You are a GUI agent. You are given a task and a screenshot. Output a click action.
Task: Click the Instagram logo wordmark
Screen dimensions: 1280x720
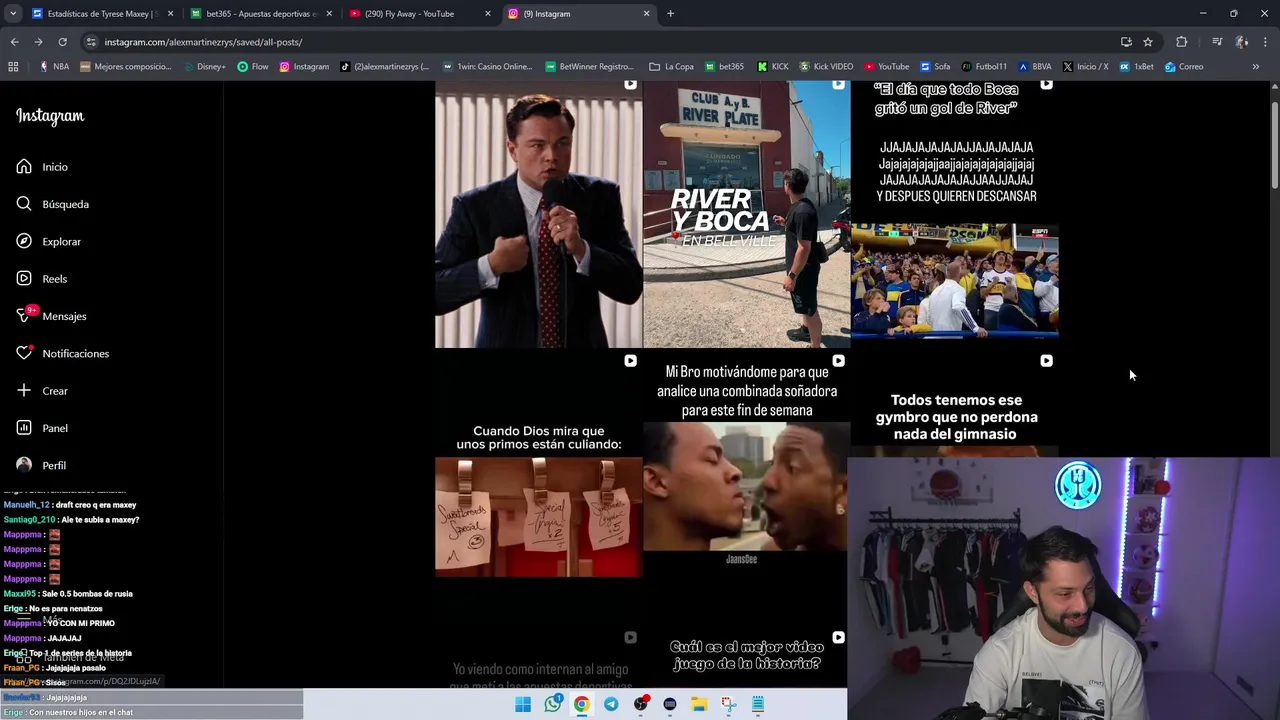coord(50,116)
